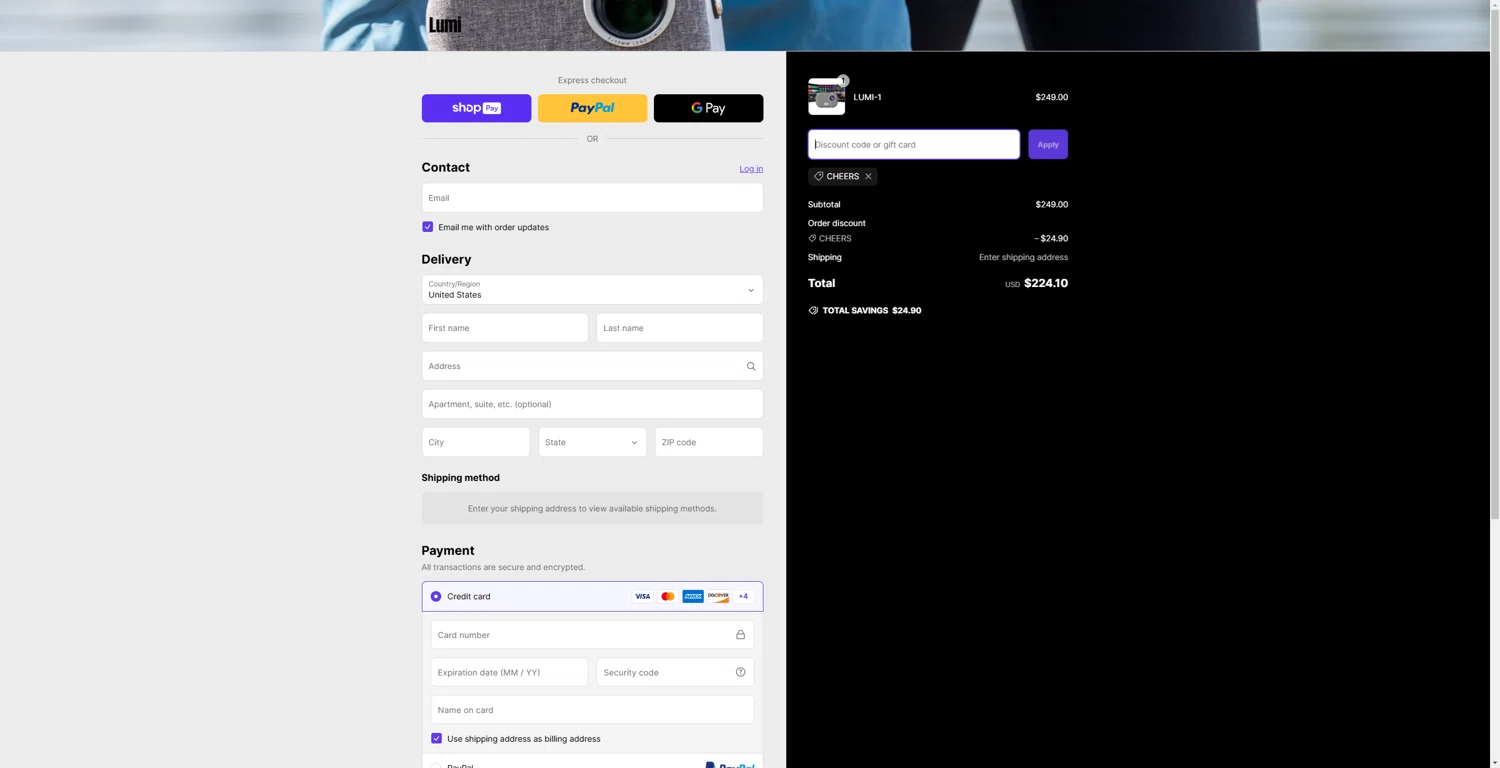Click into the First name field
This screenshot has width=1500, height=768.
click(x=505, y=328)
